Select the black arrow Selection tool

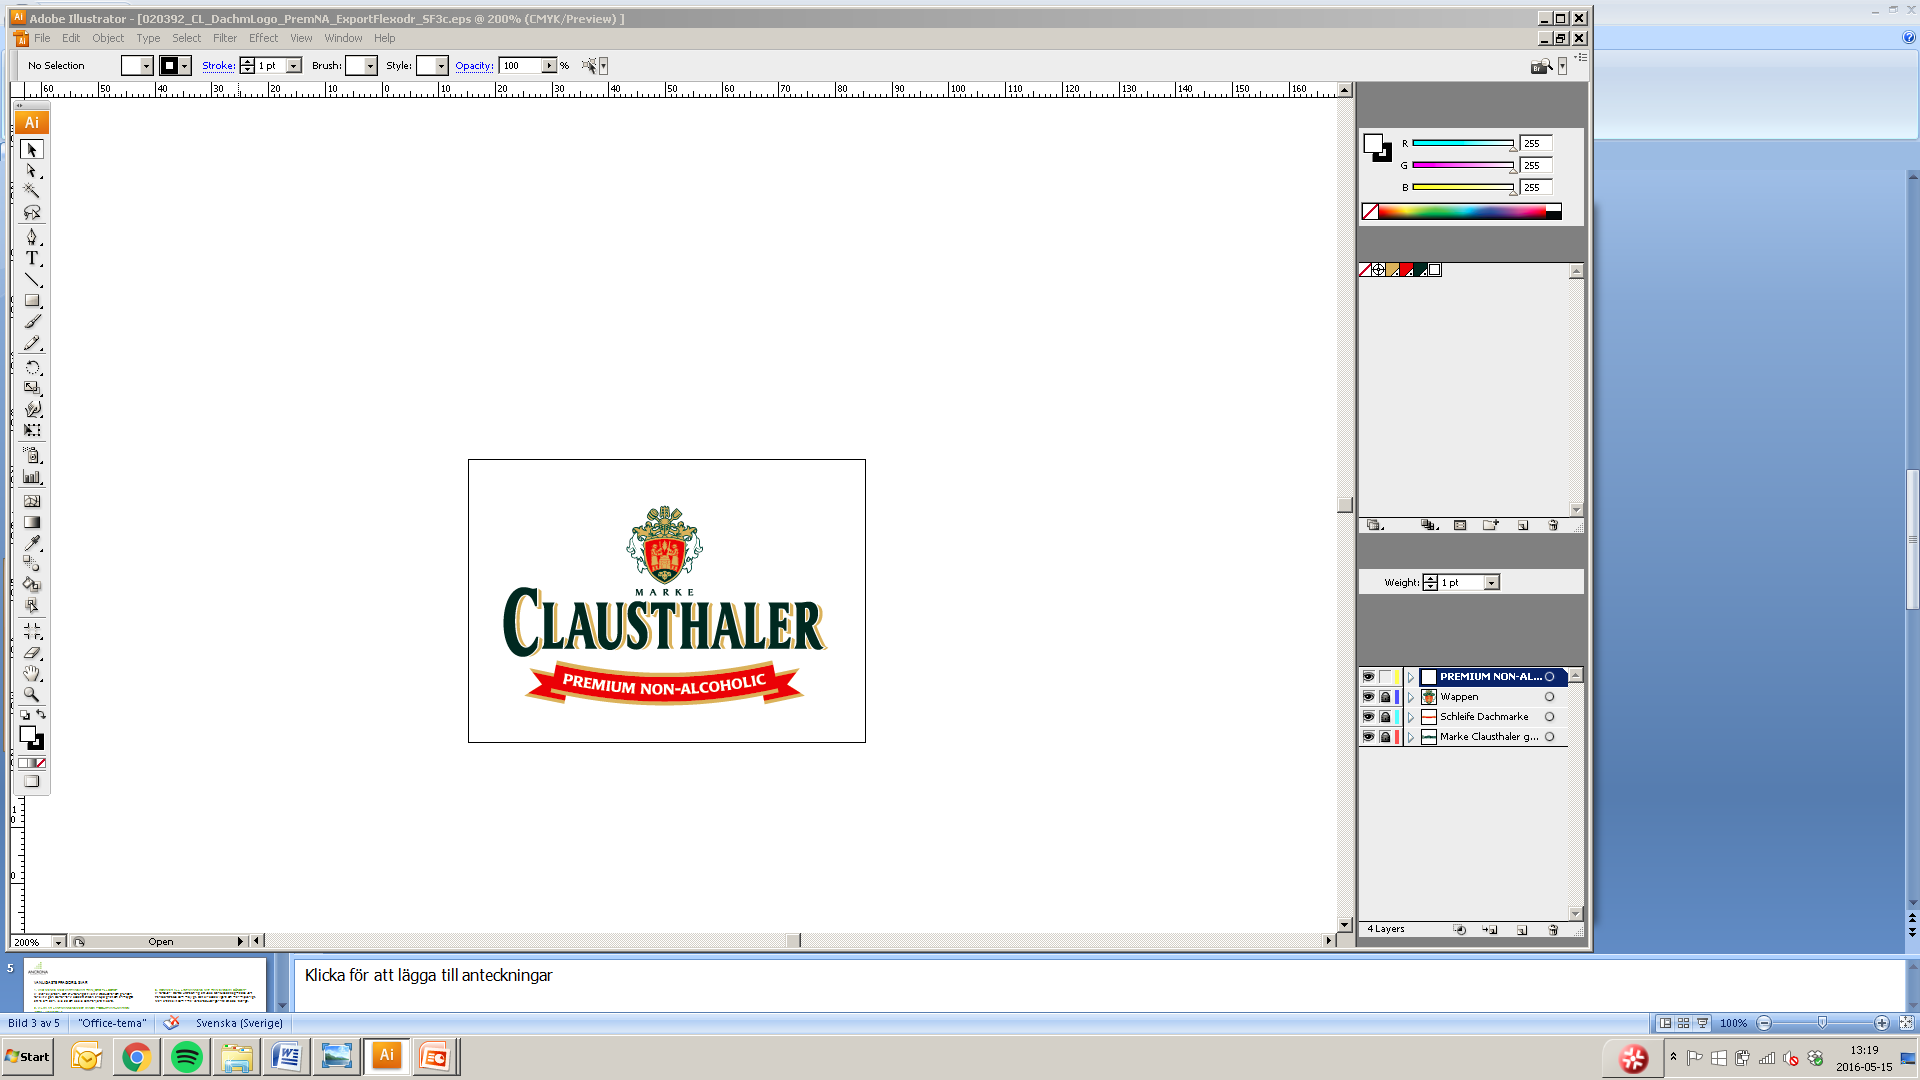(32, 150)
